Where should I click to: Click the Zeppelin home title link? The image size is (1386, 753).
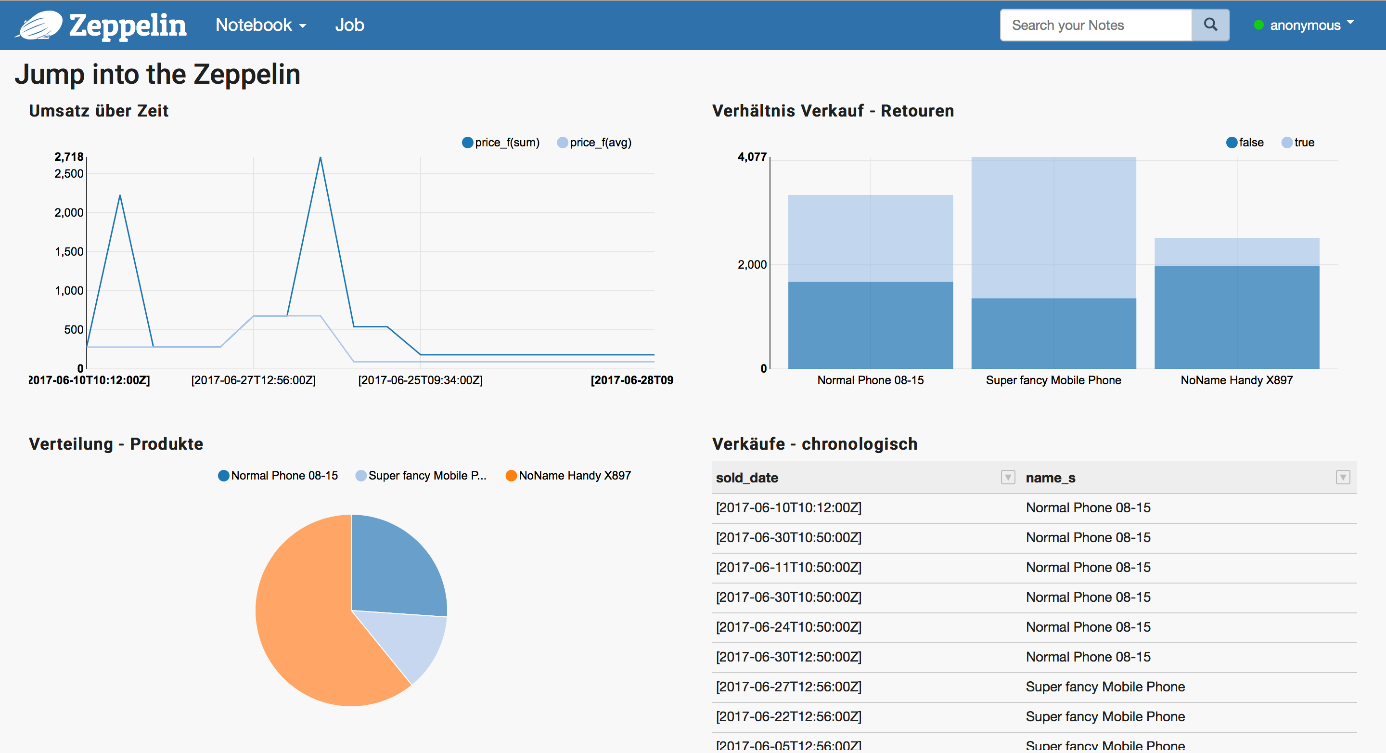[127, 25]
